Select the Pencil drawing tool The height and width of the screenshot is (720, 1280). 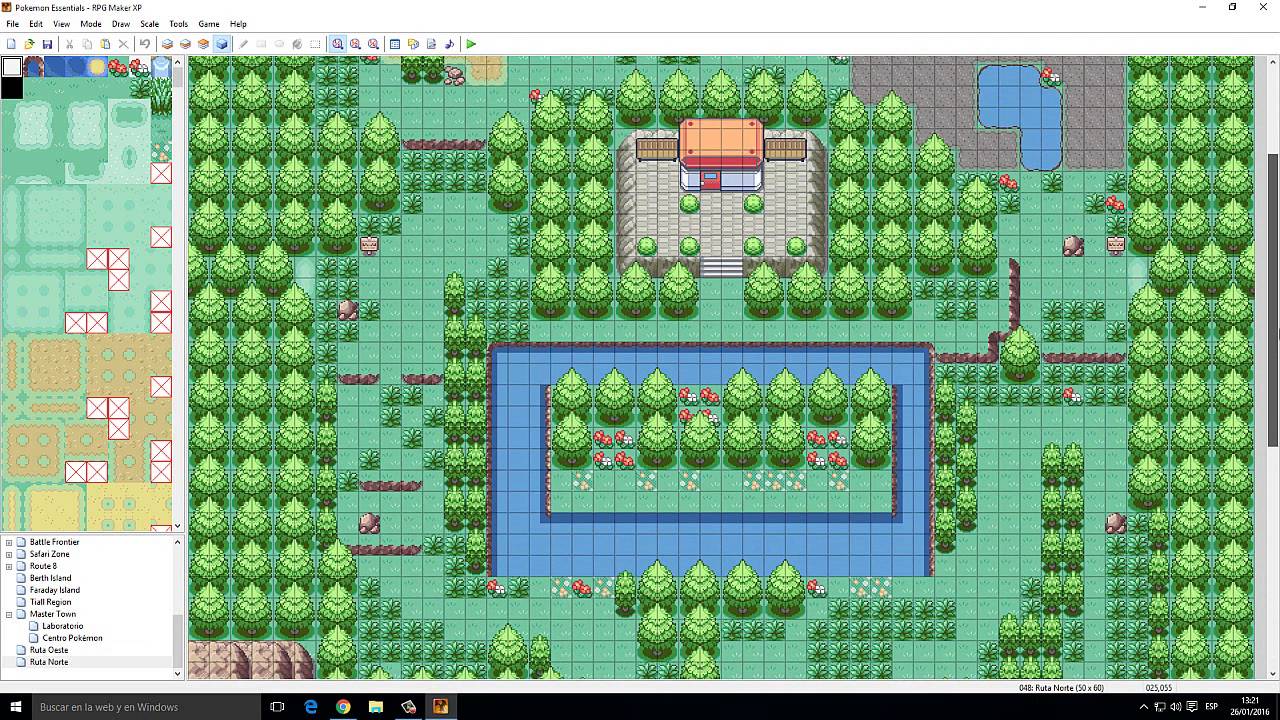243,44
